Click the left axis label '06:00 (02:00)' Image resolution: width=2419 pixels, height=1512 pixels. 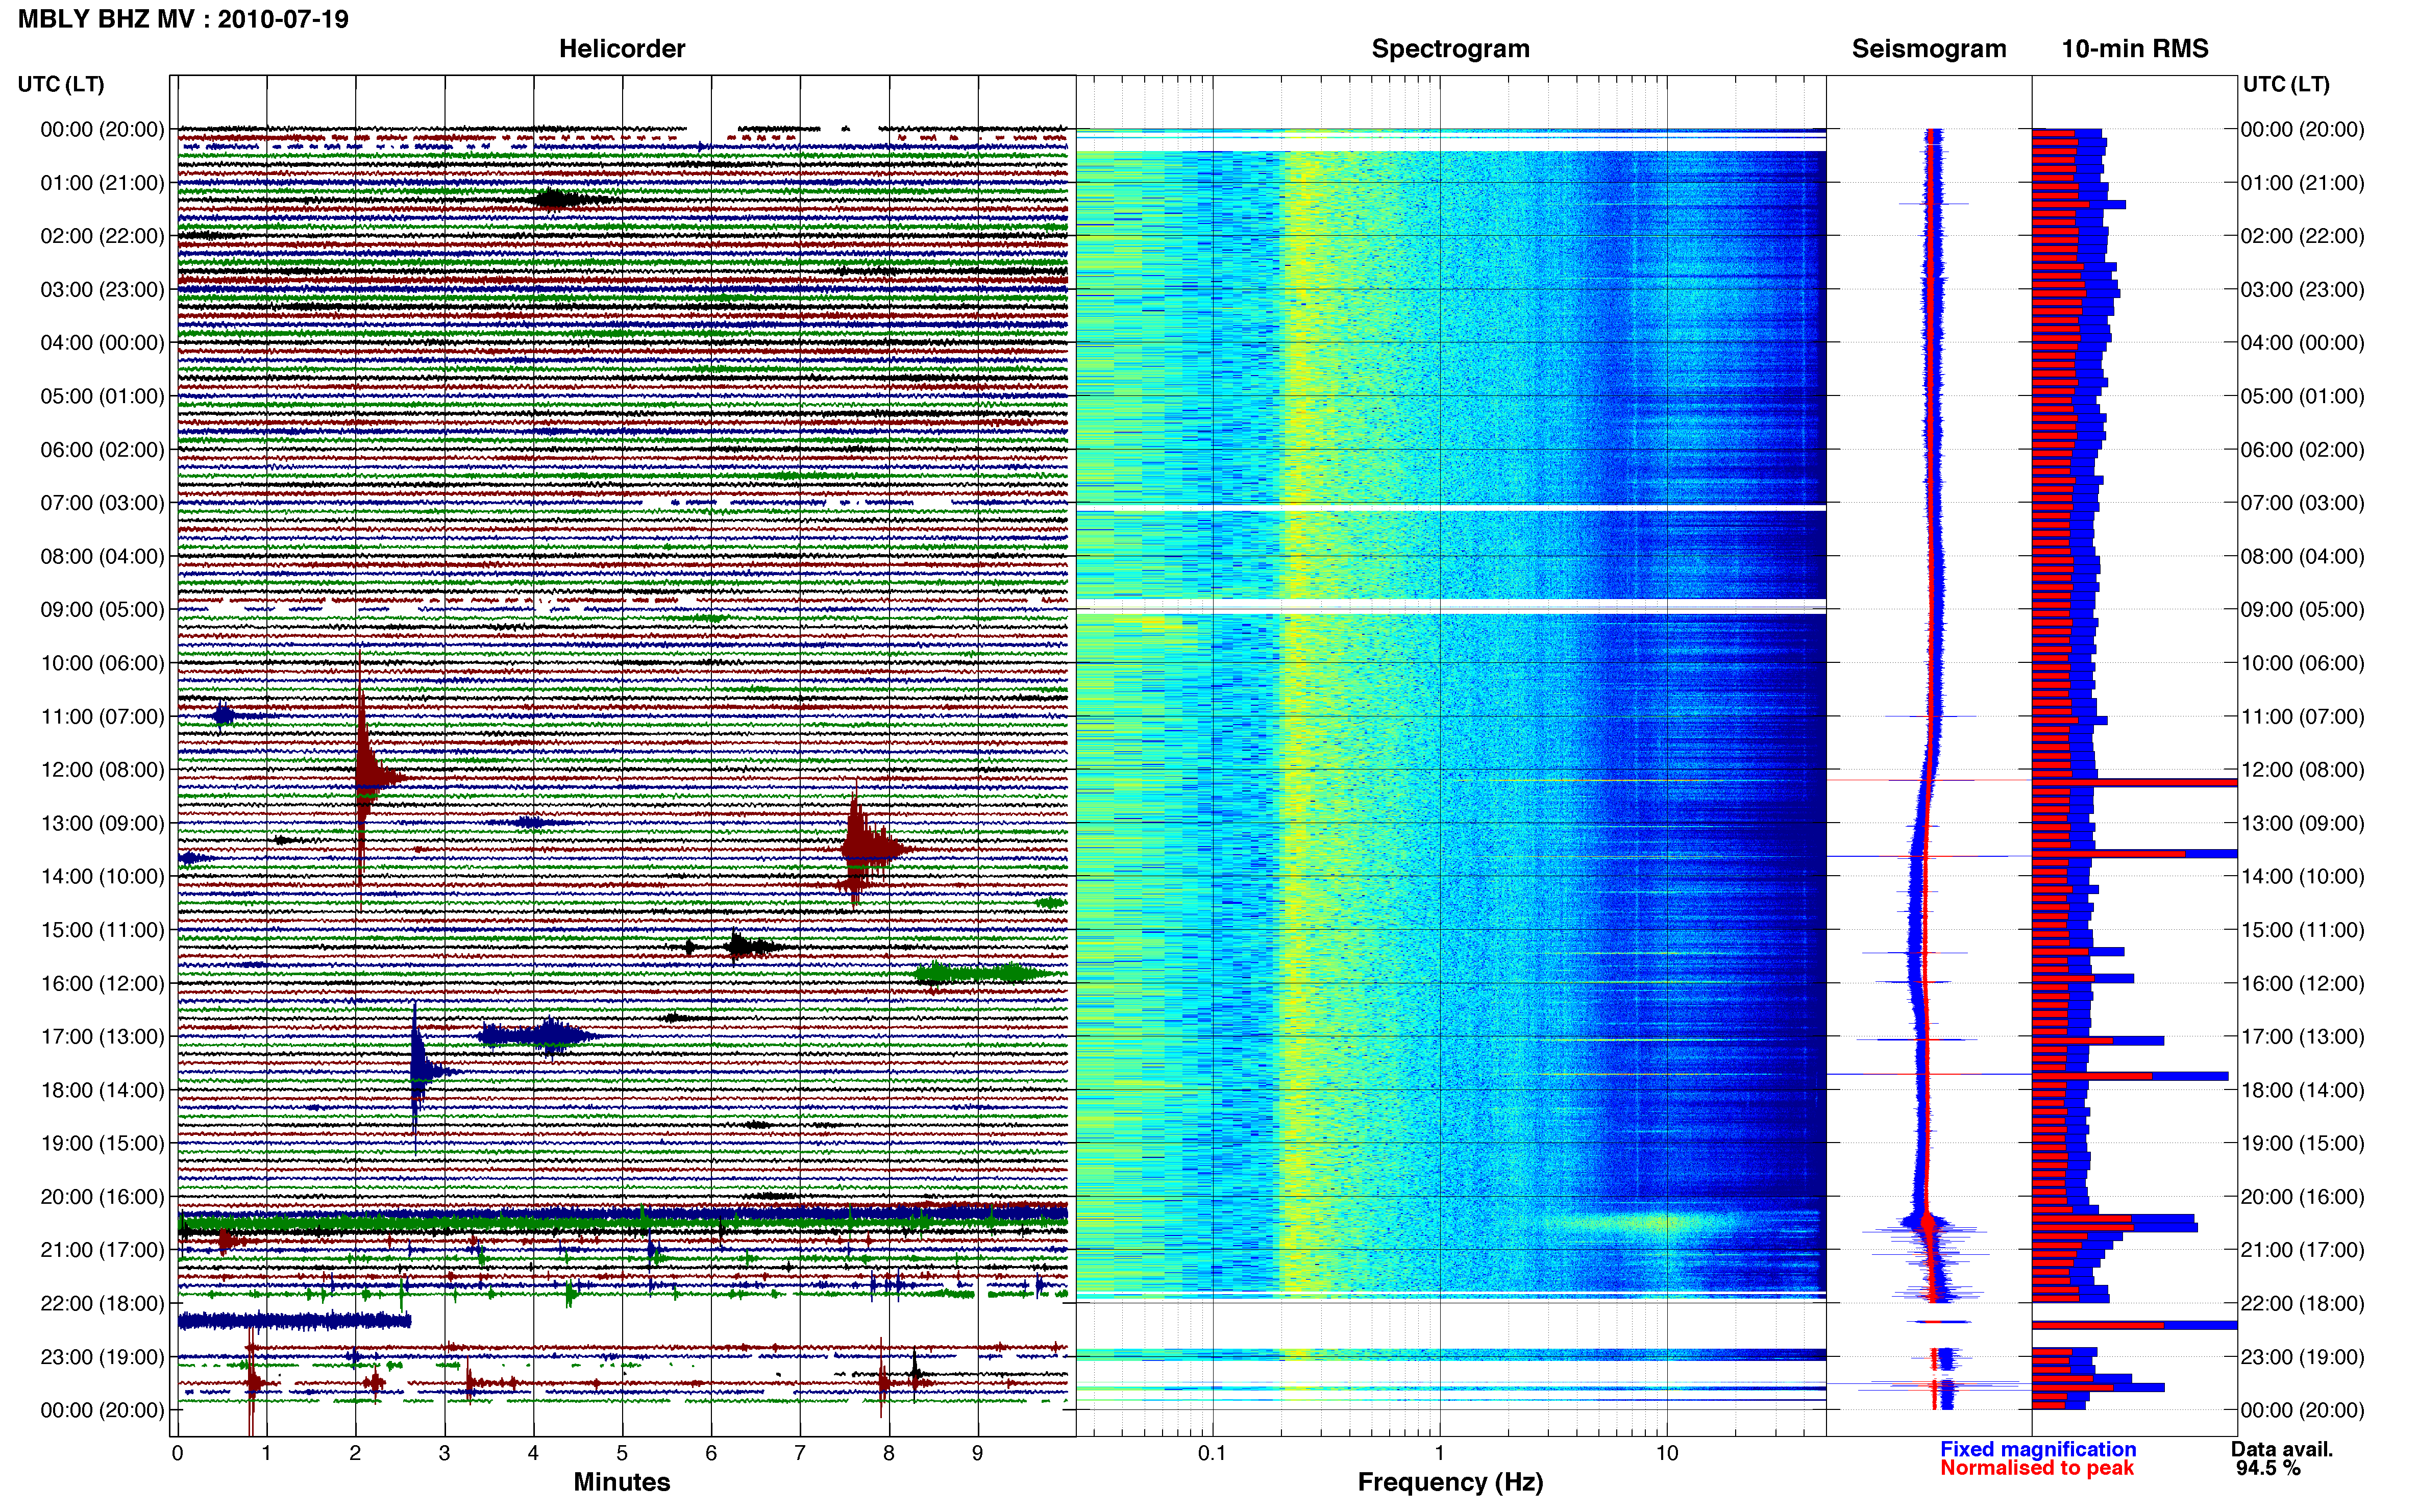coord(102,449)
